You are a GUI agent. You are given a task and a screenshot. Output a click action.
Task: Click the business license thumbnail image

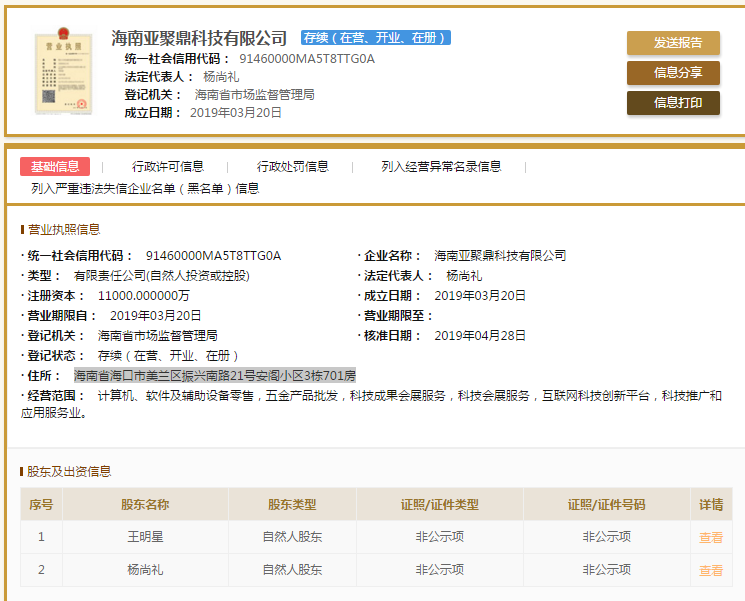click(x=63, y=73)
